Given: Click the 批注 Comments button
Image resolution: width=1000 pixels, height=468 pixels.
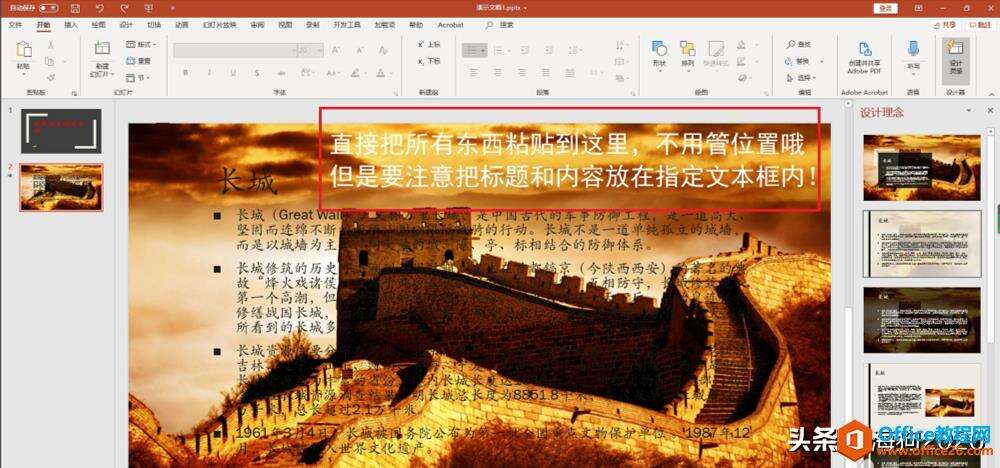Looking at the screenshot, I should point(981,25).
